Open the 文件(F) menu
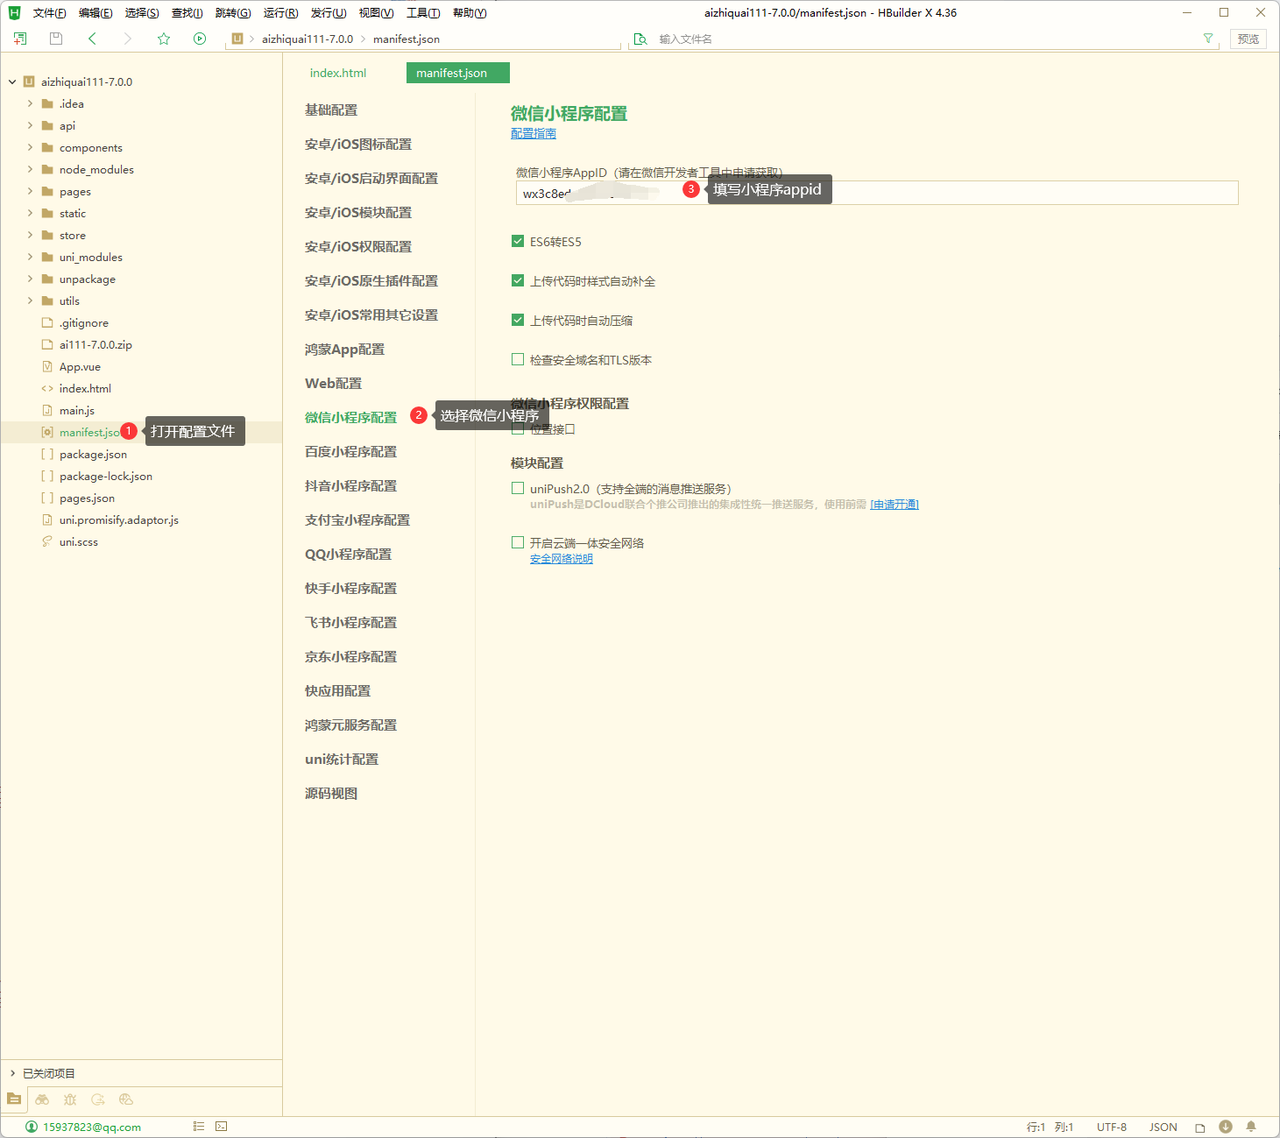1280x1138 pixels. [49, 13]
